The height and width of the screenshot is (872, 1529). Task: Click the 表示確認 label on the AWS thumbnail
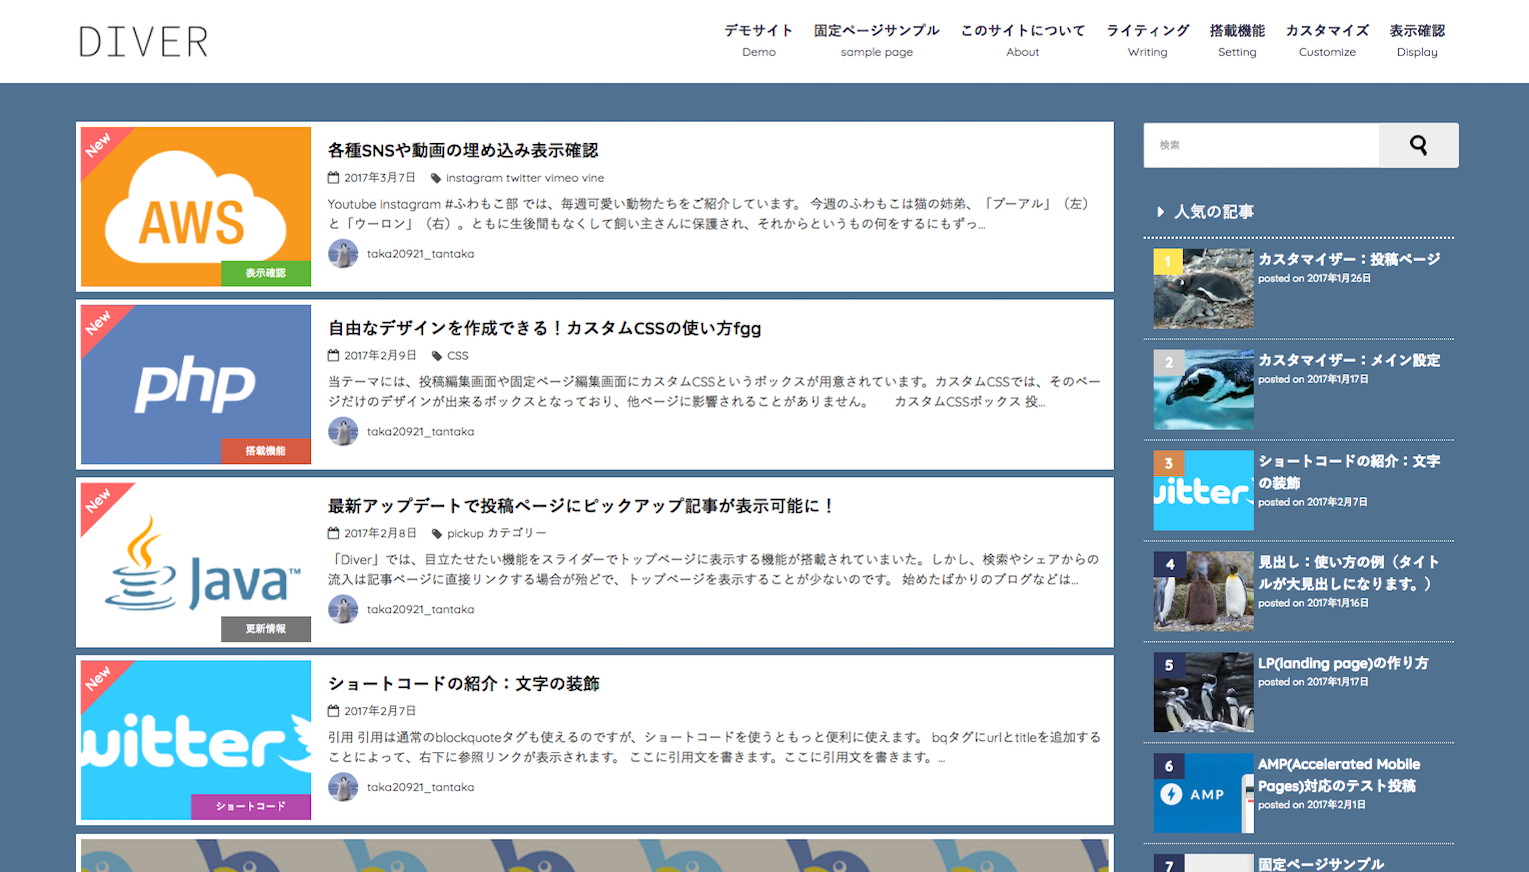(266, 273)
